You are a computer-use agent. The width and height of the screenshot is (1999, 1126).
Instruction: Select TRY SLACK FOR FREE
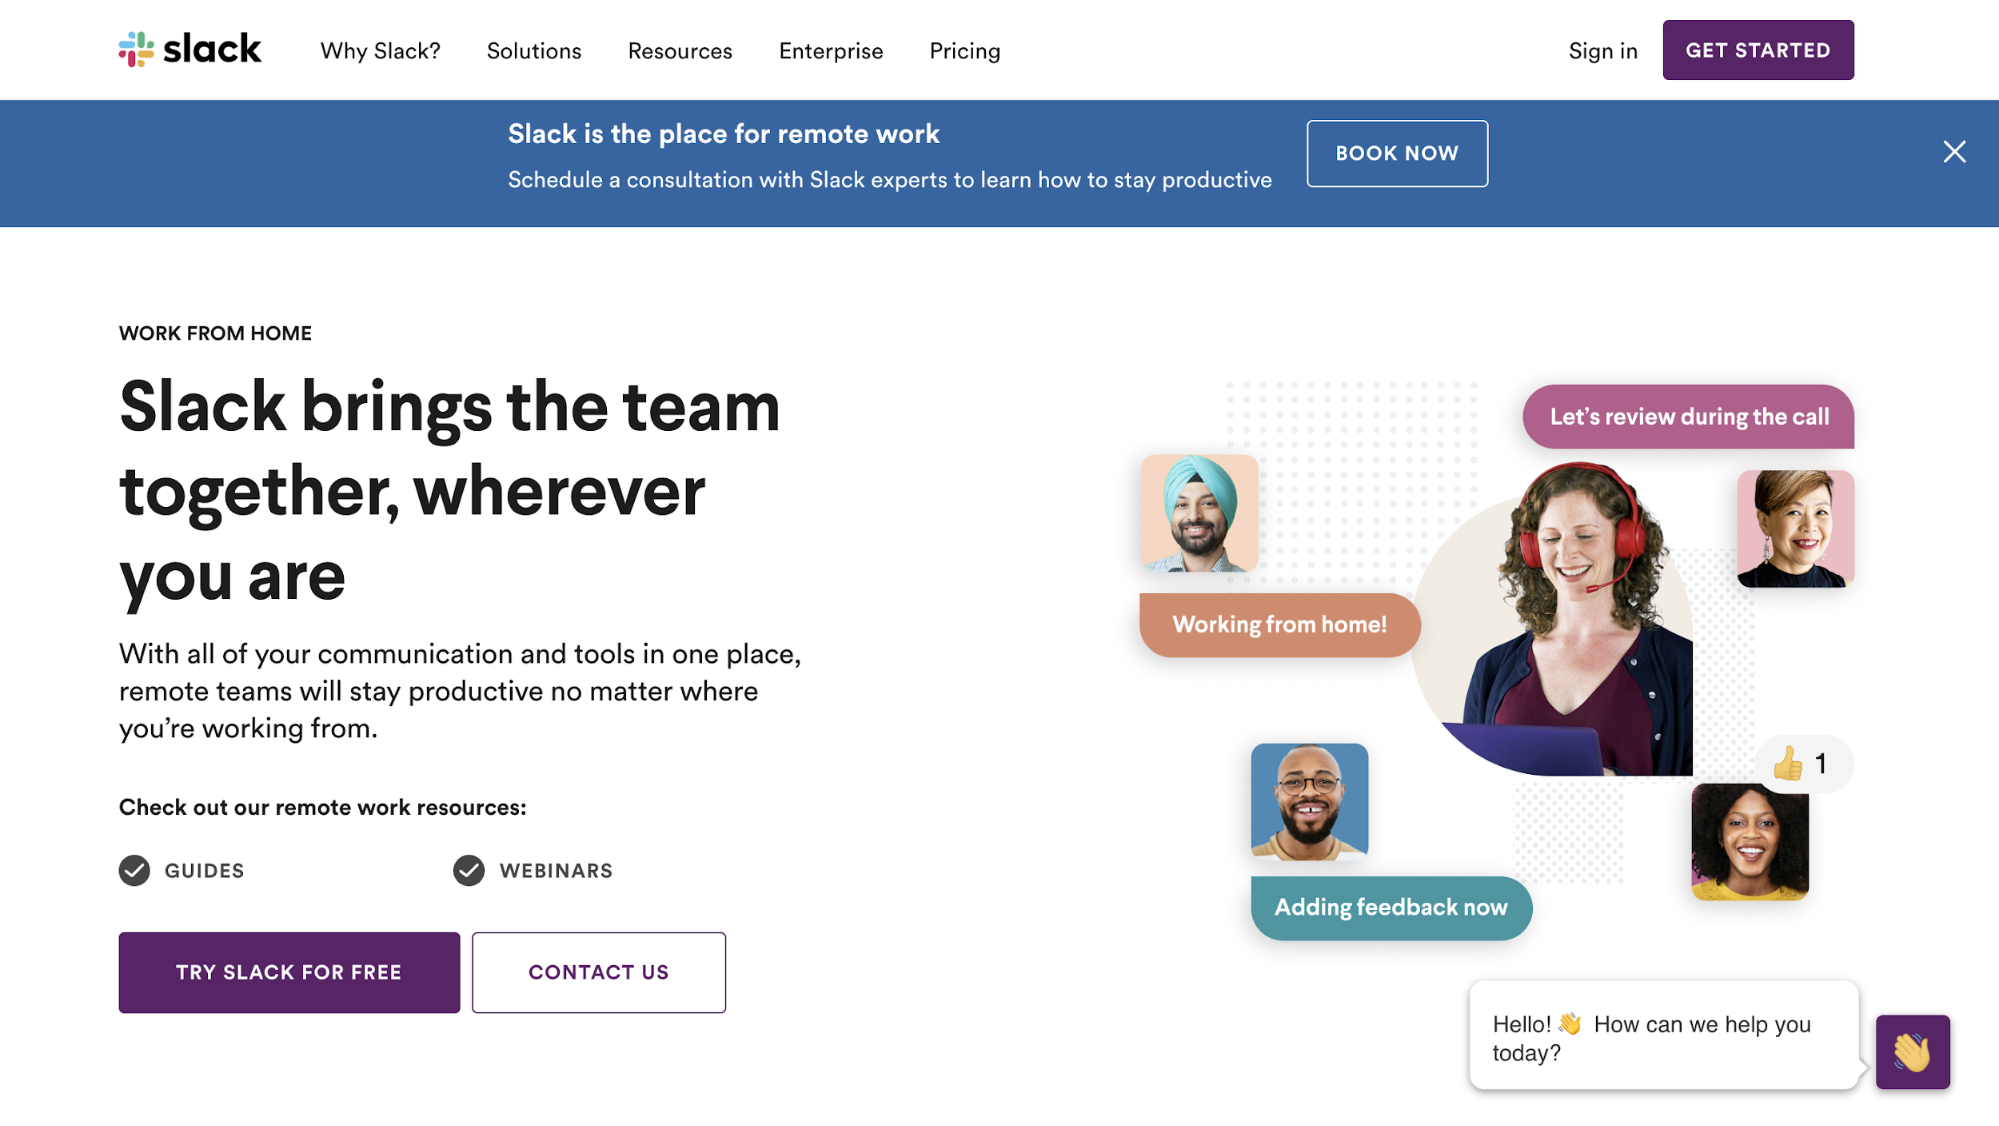click(288, 971)
